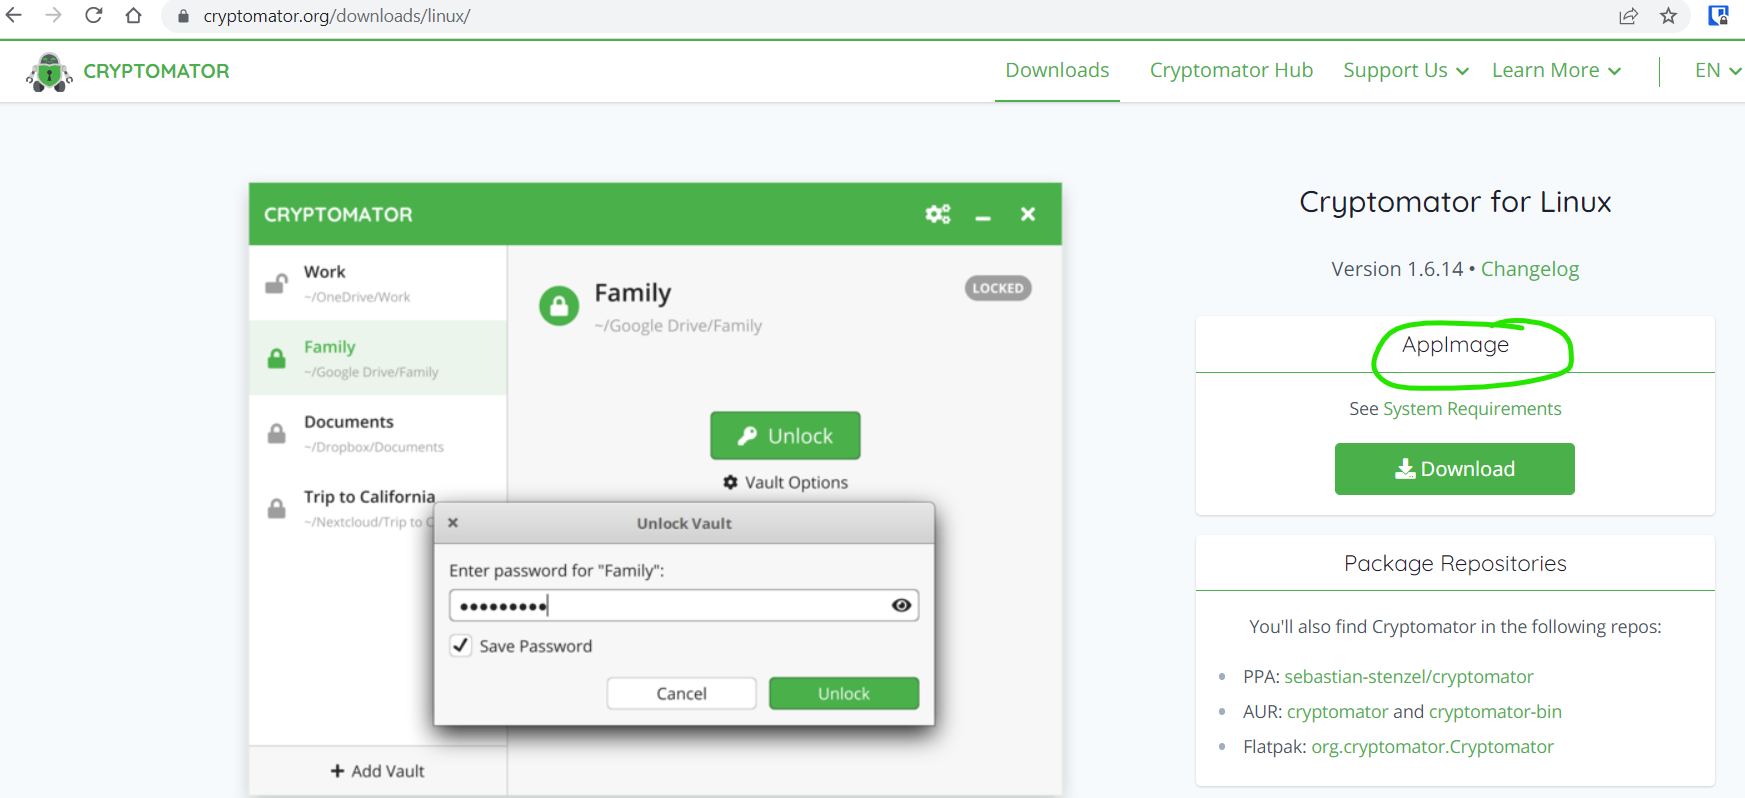
Task: Click the share page icon
Action: tap(1628, 16)
